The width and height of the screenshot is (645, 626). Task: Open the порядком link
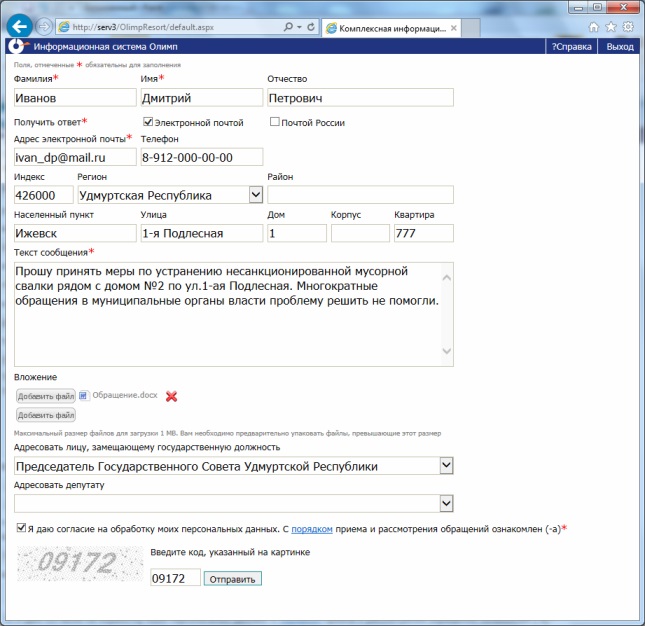click(x=311, y=528)
